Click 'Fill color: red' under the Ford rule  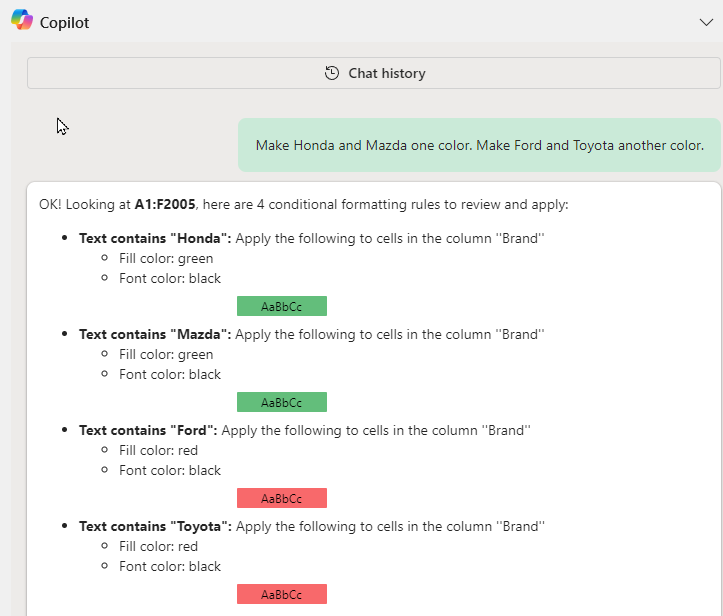tap(158, 450)
